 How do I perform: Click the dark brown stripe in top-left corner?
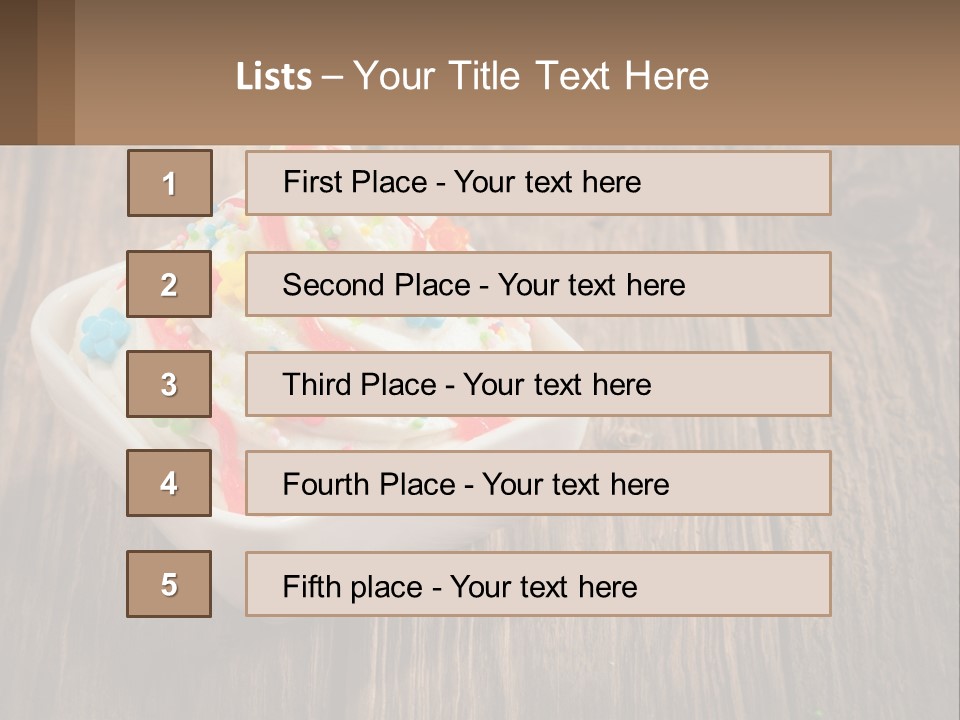pyautogui.click(x=18, y=72)
